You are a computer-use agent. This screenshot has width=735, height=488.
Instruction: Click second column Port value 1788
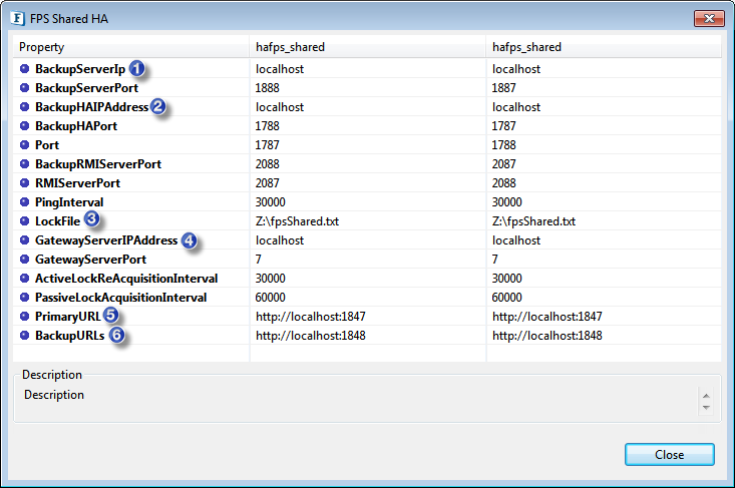(504, 145)
